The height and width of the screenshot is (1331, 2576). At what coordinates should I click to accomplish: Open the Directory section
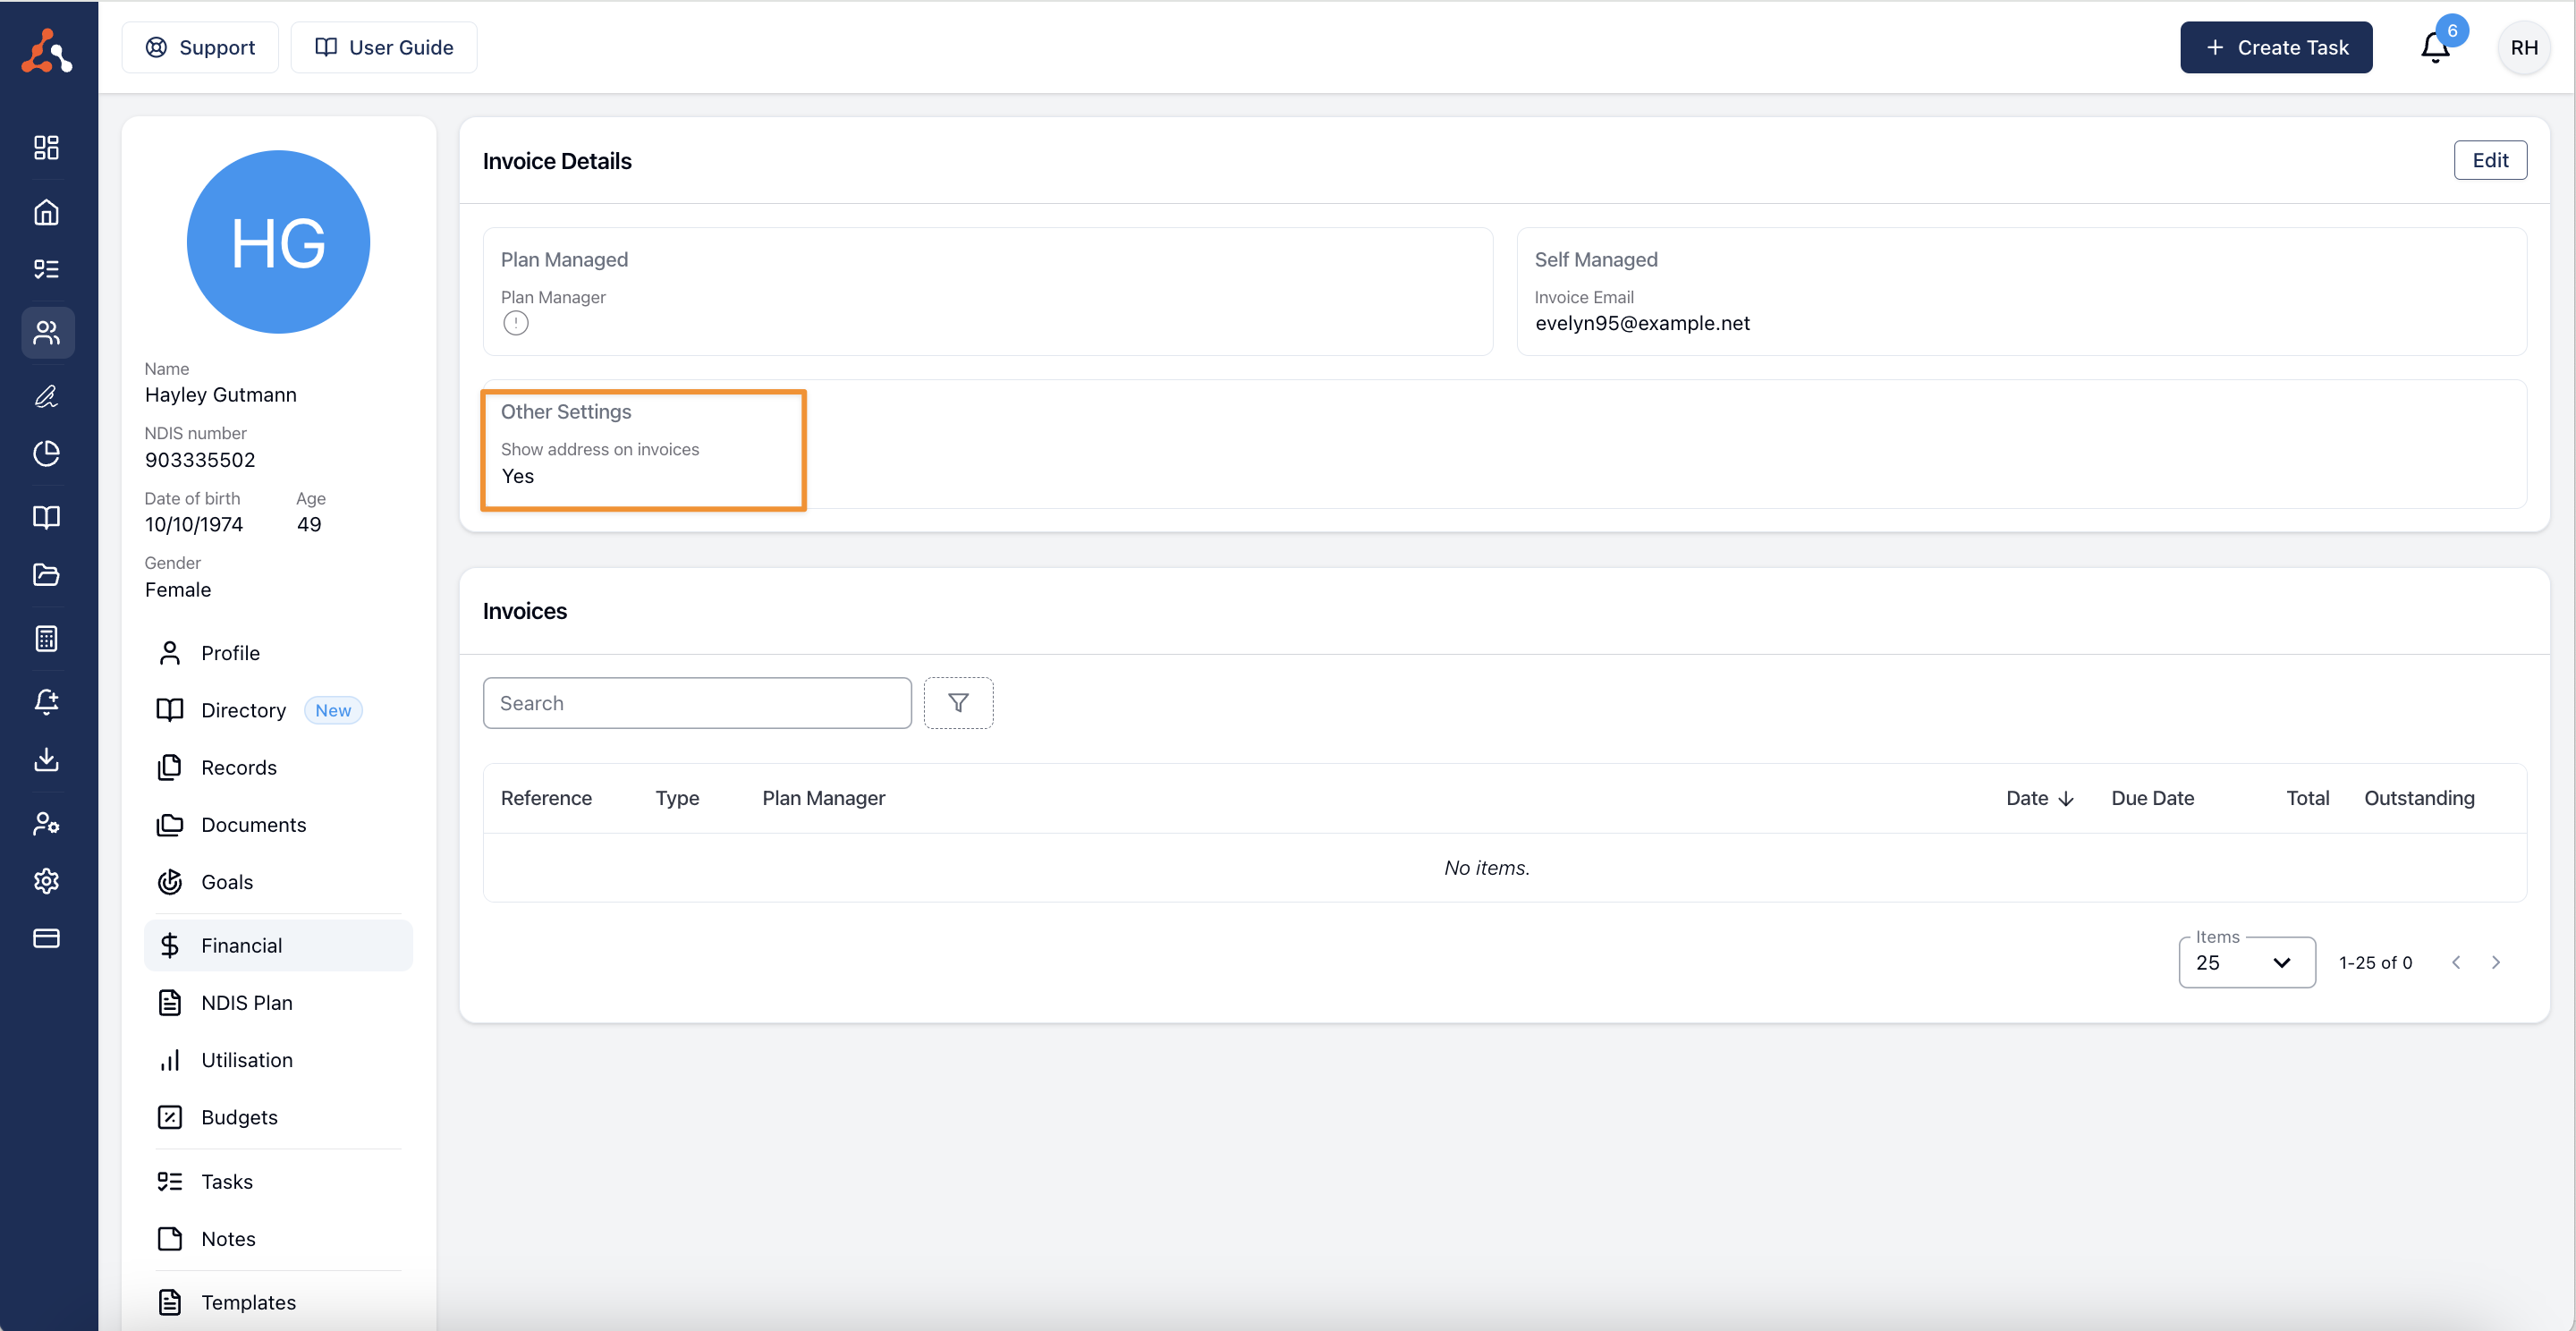click(x=243, y=710)
